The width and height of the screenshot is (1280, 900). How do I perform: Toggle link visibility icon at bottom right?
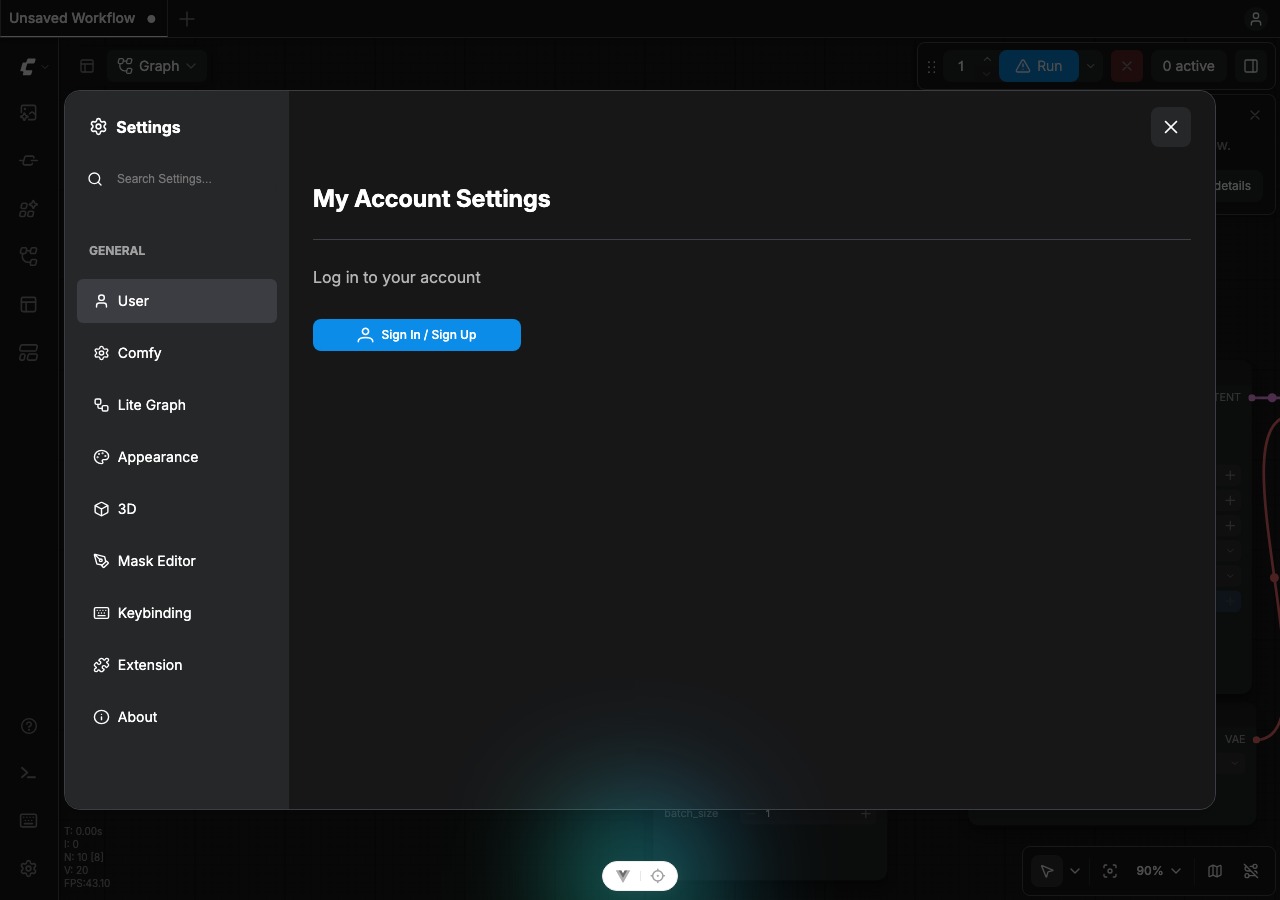pyautogui.click(x=1251, y=871)
